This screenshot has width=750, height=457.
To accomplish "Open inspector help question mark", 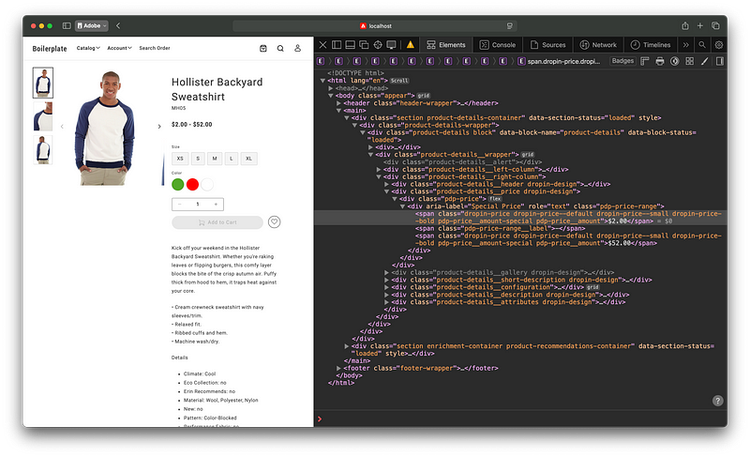I will (717, 401).
